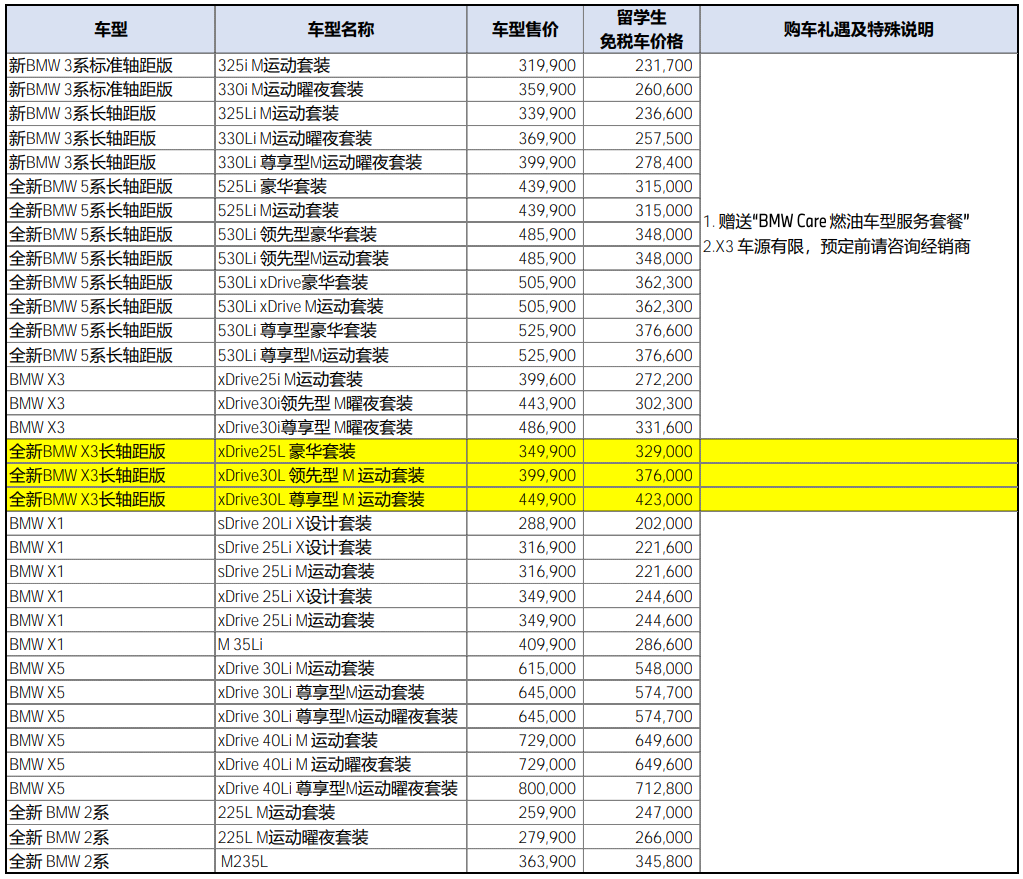Select the tax-free price 712,800
Image resolution: width=1023 pixels, height=879 pixels.
point(664,789)
